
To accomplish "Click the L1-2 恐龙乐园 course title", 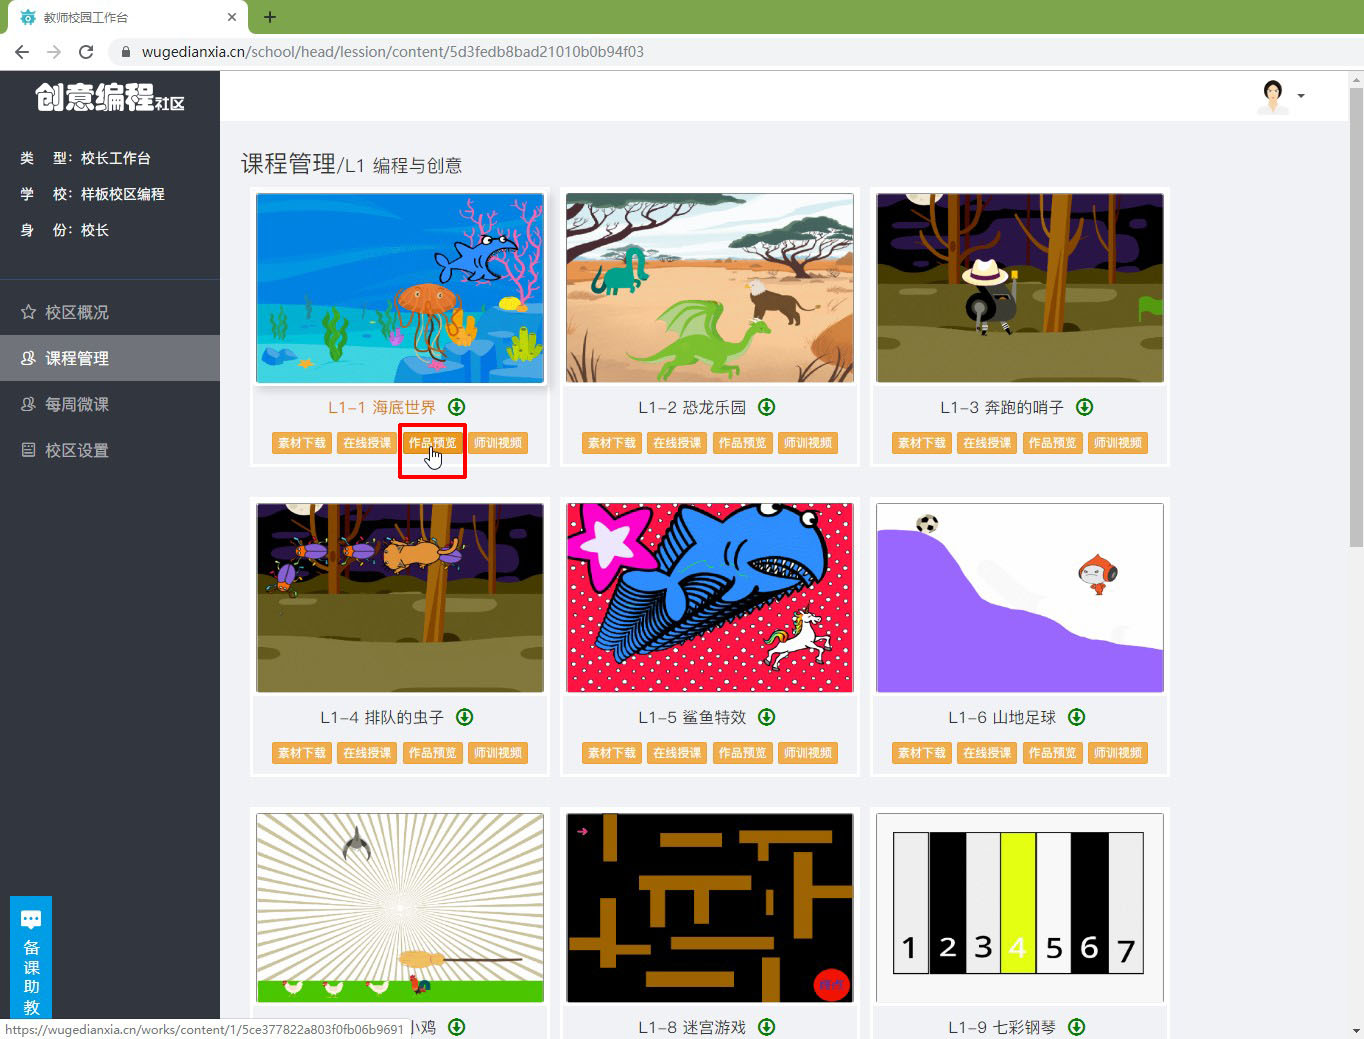I will (x=692, y=407).
